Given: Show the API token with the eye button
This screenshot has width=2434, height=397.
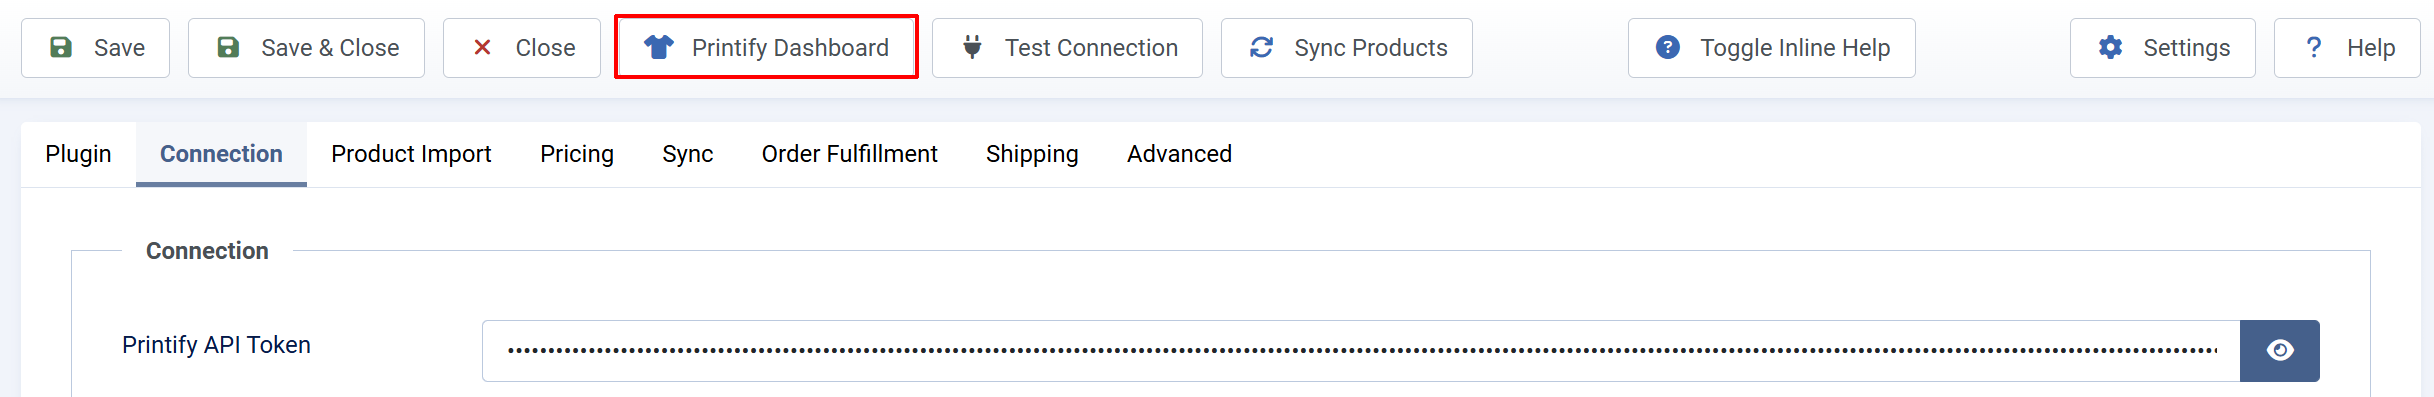Looking at the screenshot, I should point(2280,351).
